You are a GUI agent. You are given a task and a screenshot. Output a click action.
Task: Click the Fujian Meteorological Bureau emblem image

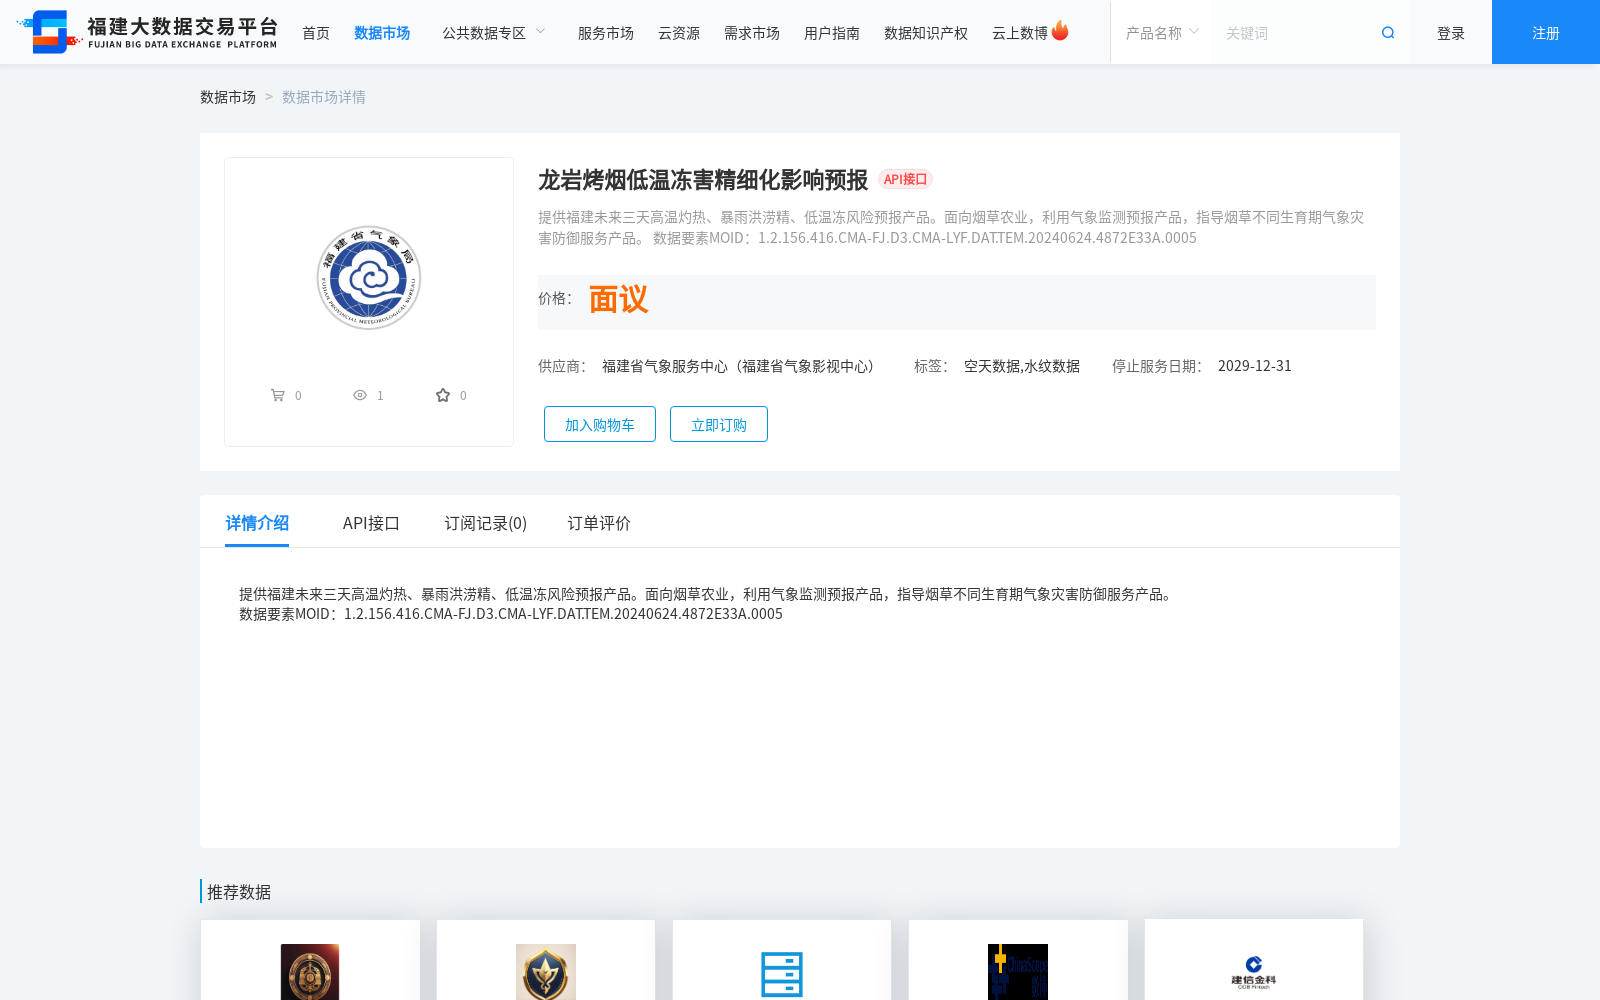pos(369,278)
